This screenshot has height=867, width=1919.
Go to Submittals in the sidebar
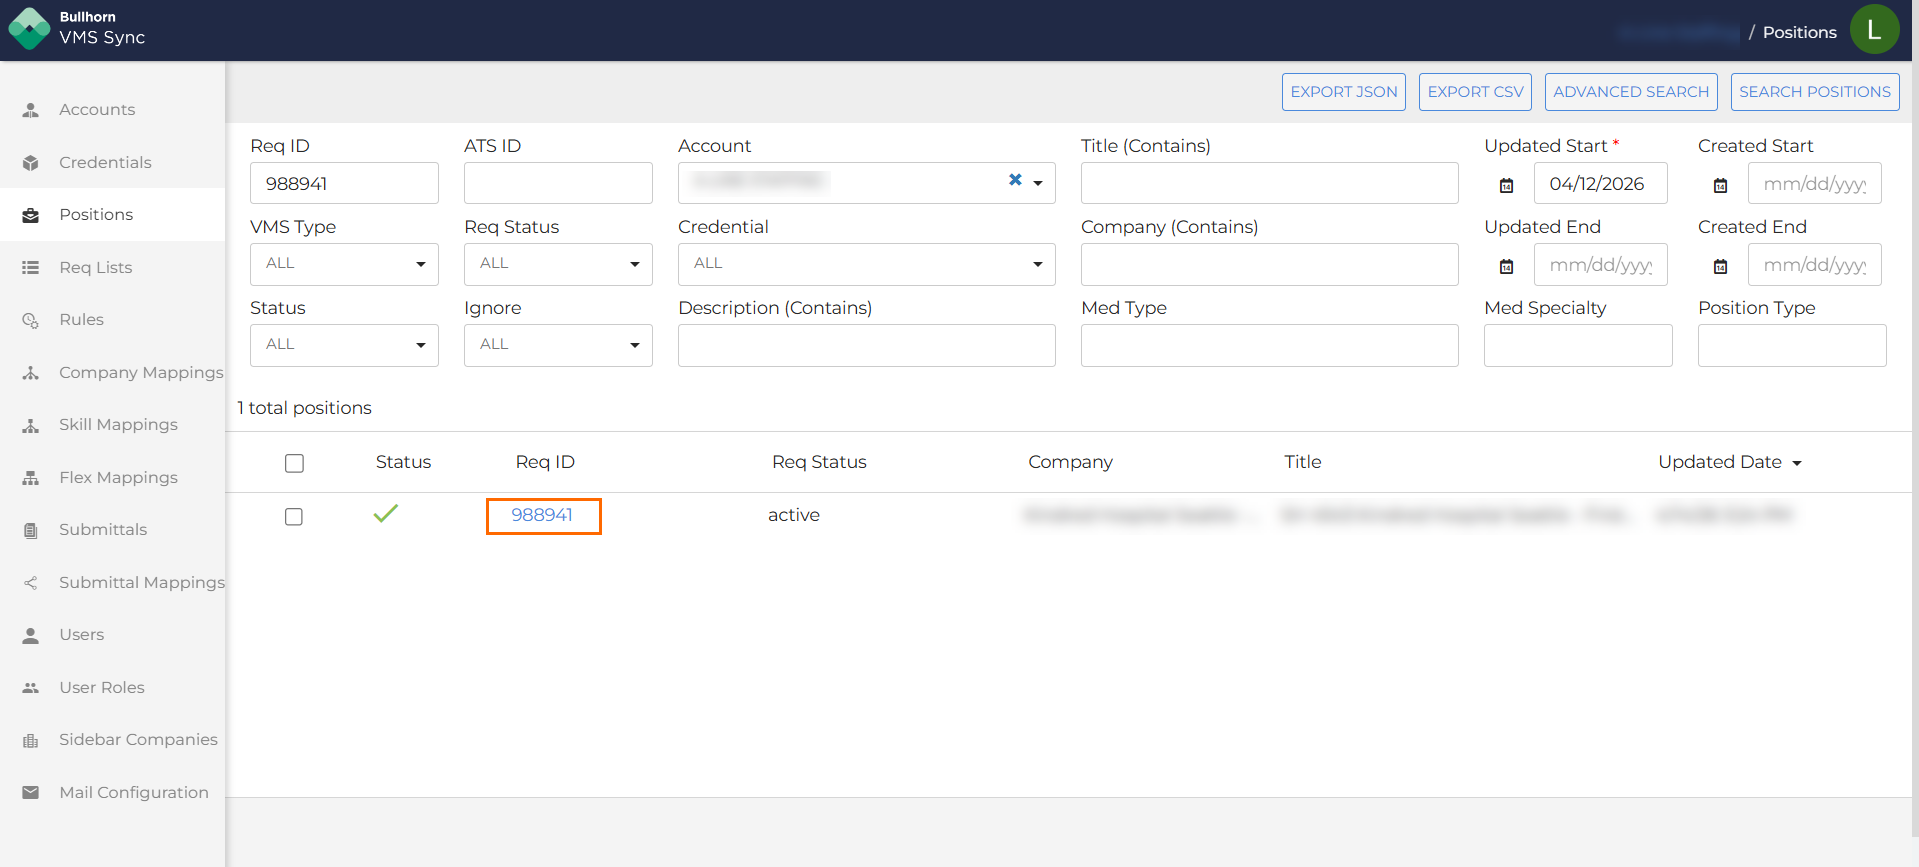[102, 530]
